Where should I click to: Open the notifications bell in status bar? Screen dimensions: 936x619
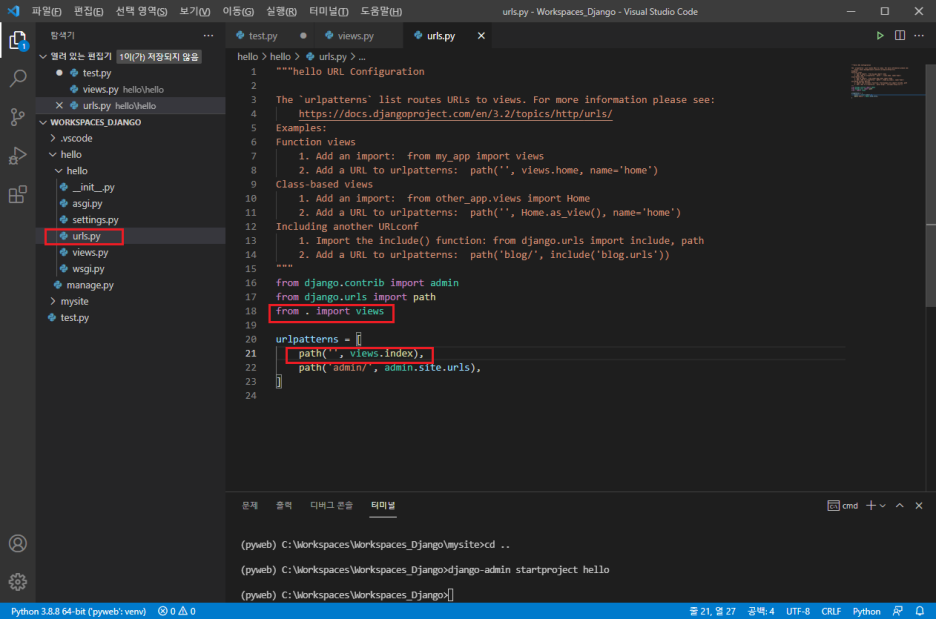pyautogui.click(x=920, y=611)
